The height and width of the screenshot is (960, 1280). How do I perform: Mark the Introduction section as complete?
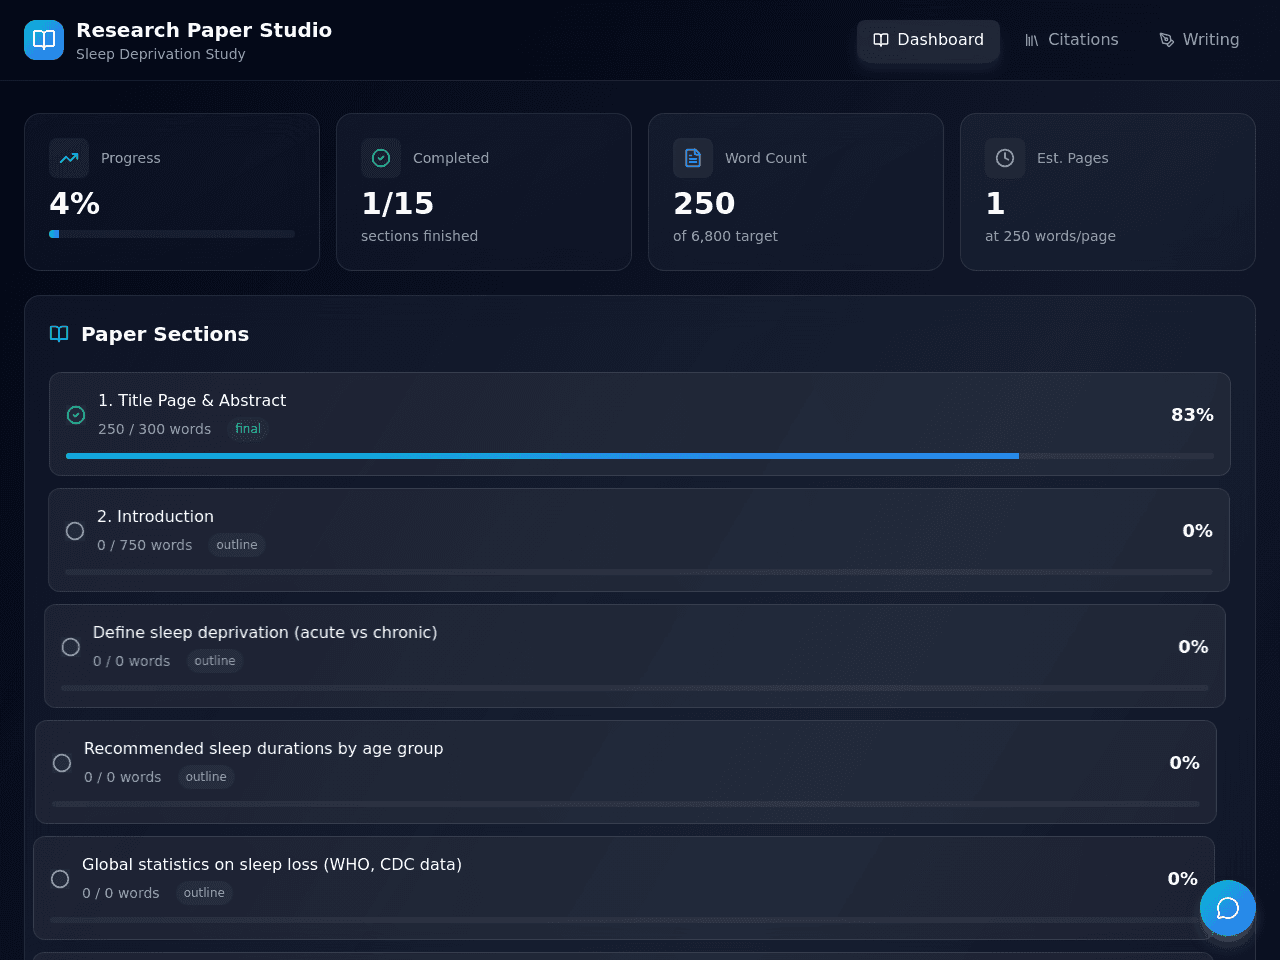coord(75,531)
